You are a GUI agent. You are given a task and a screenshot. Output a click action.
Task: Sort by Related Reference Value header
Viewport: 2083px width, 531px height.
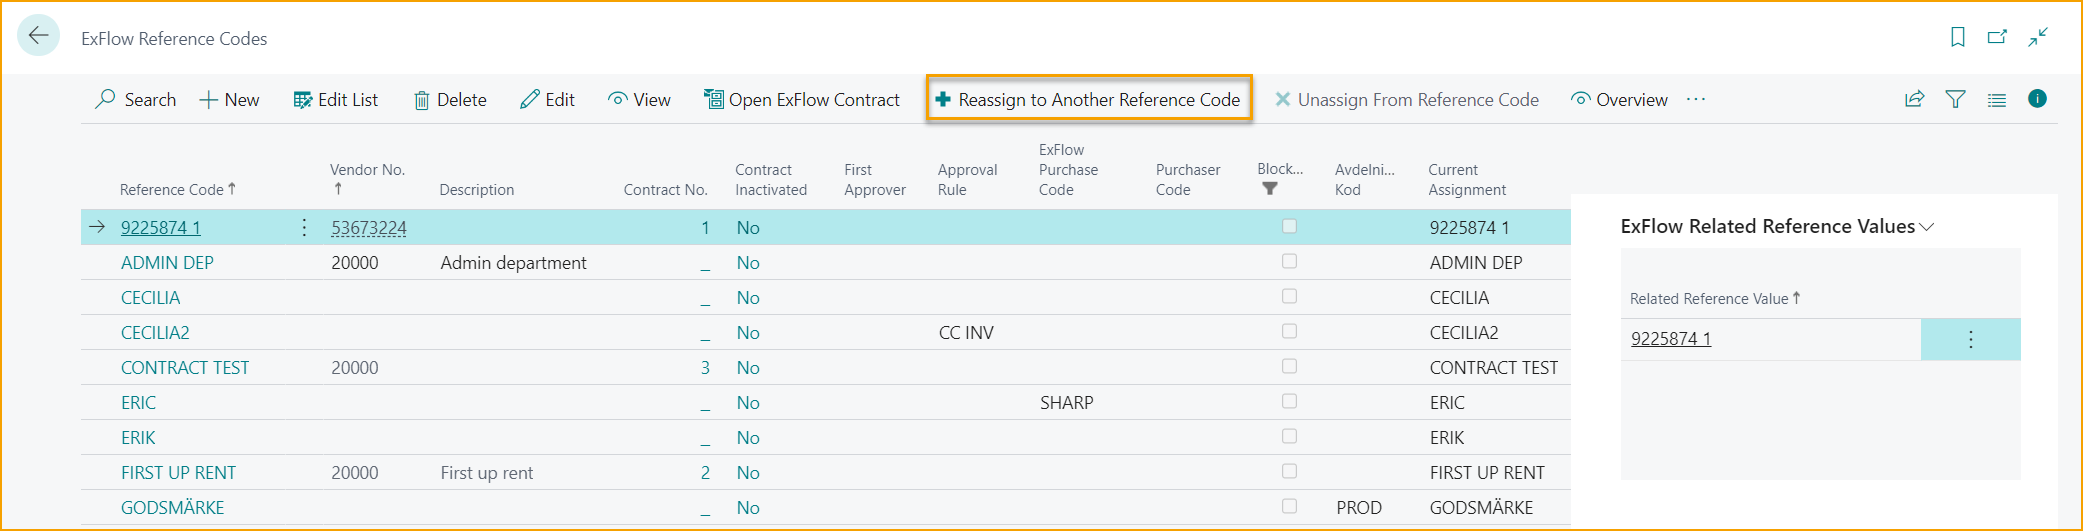[1715, 298]
